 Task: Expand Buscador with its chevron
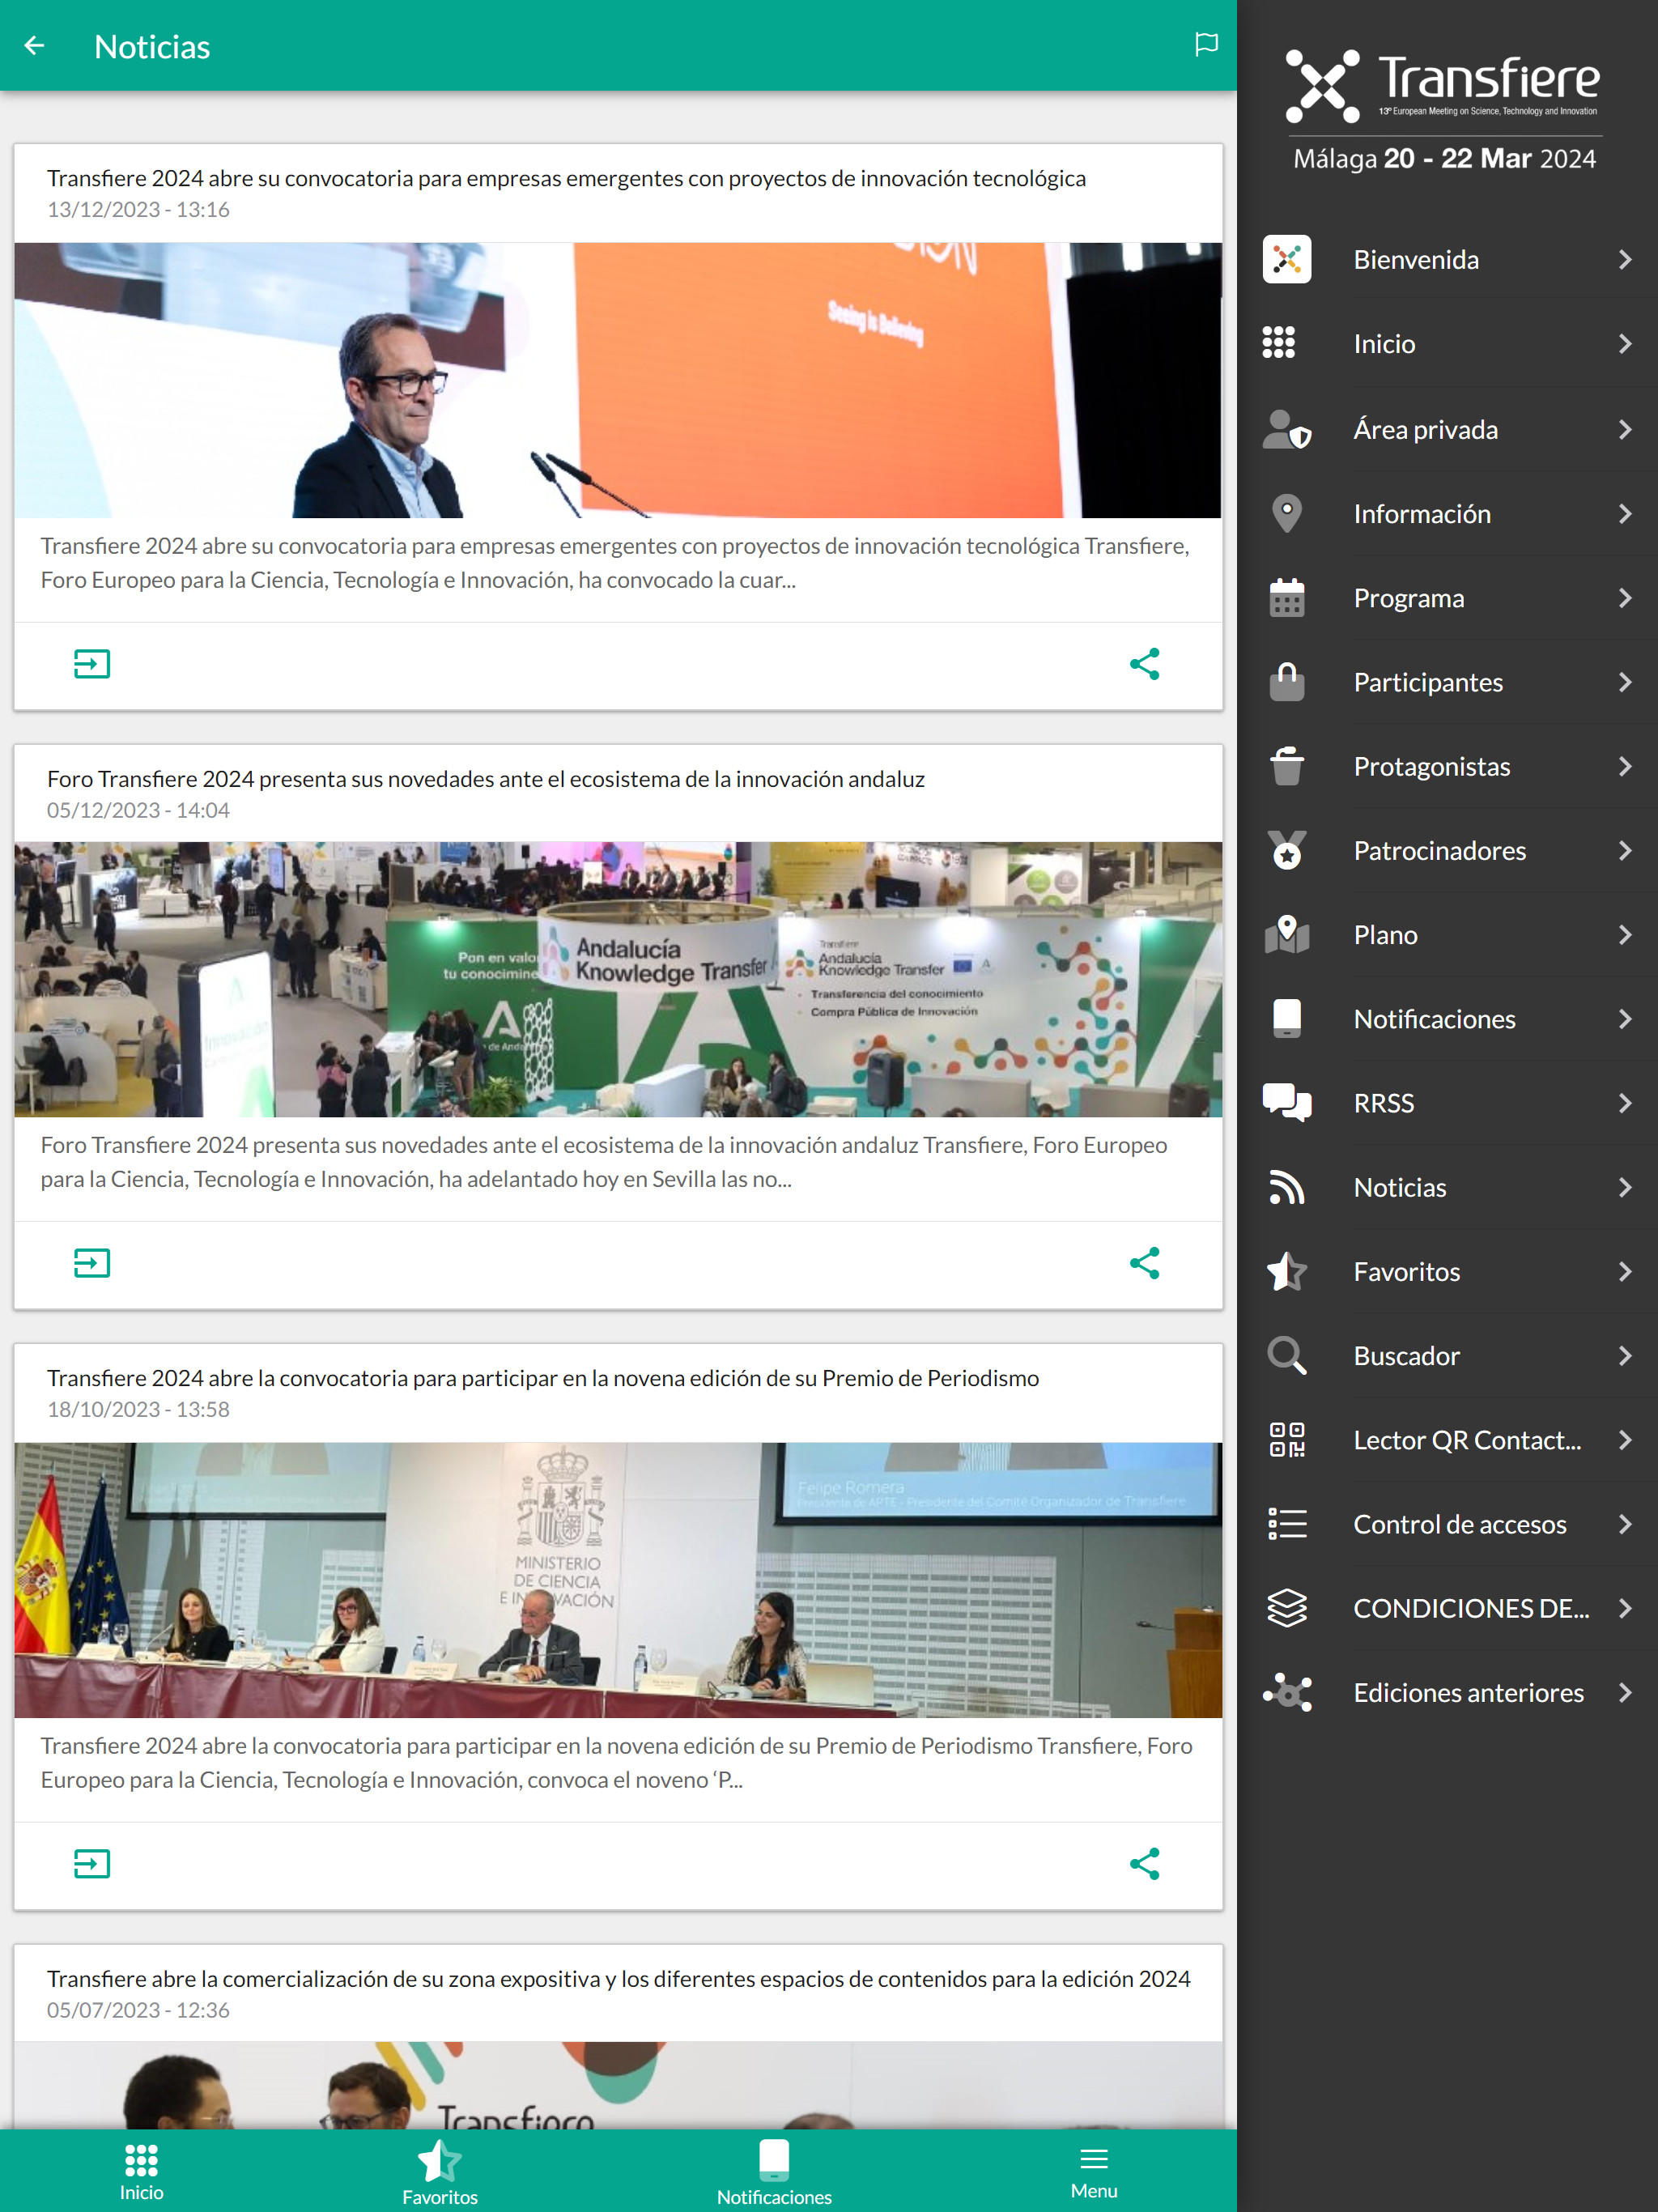tap(1625, 1356)
